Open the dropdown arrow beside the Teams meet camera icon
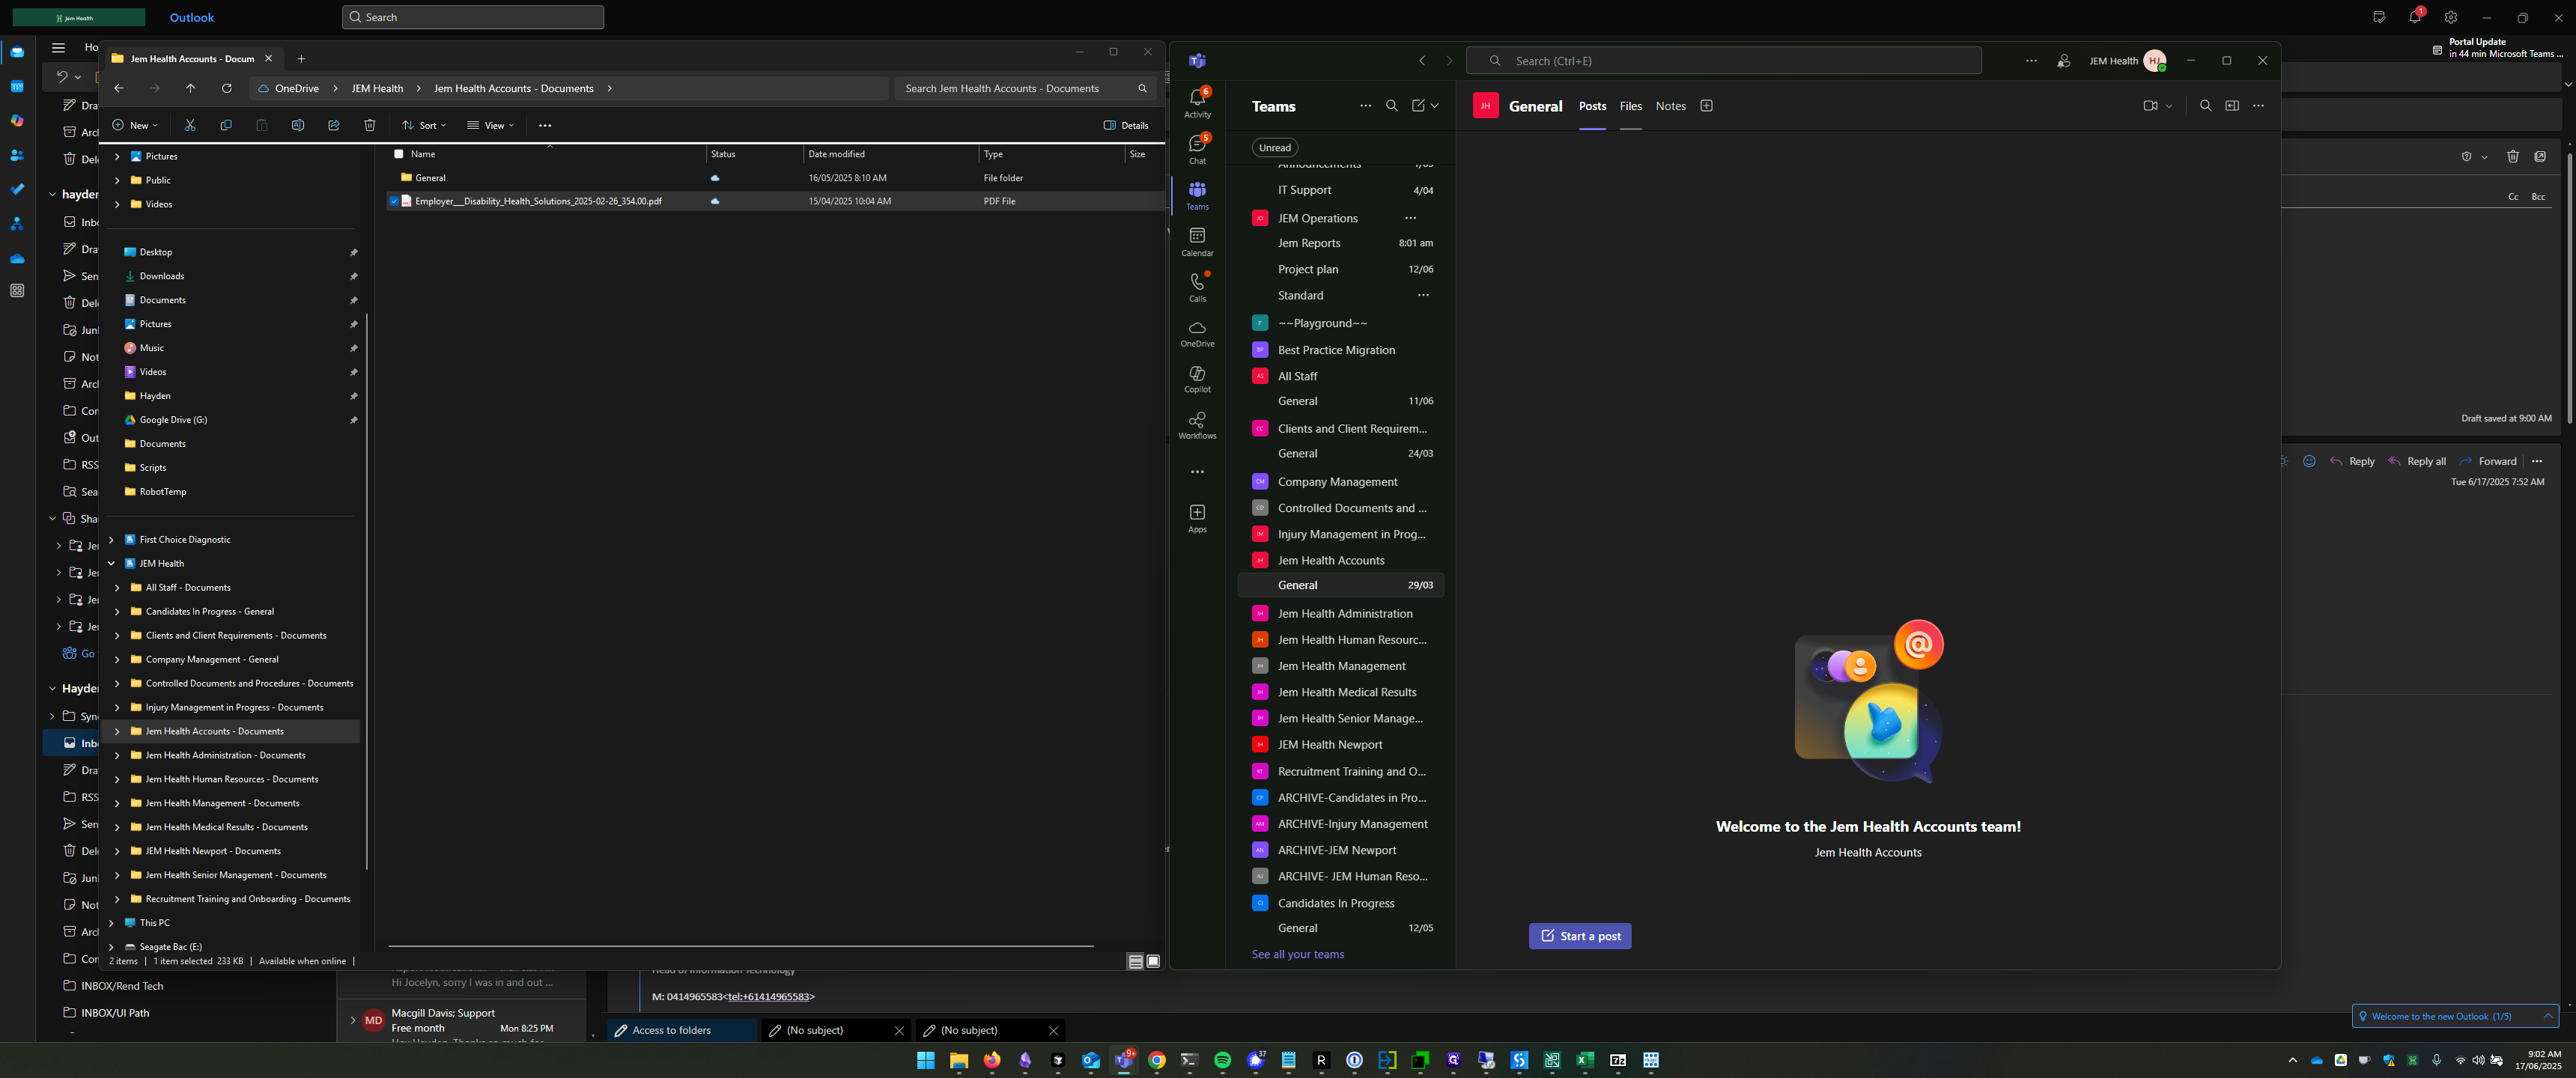 (2168, 105)
